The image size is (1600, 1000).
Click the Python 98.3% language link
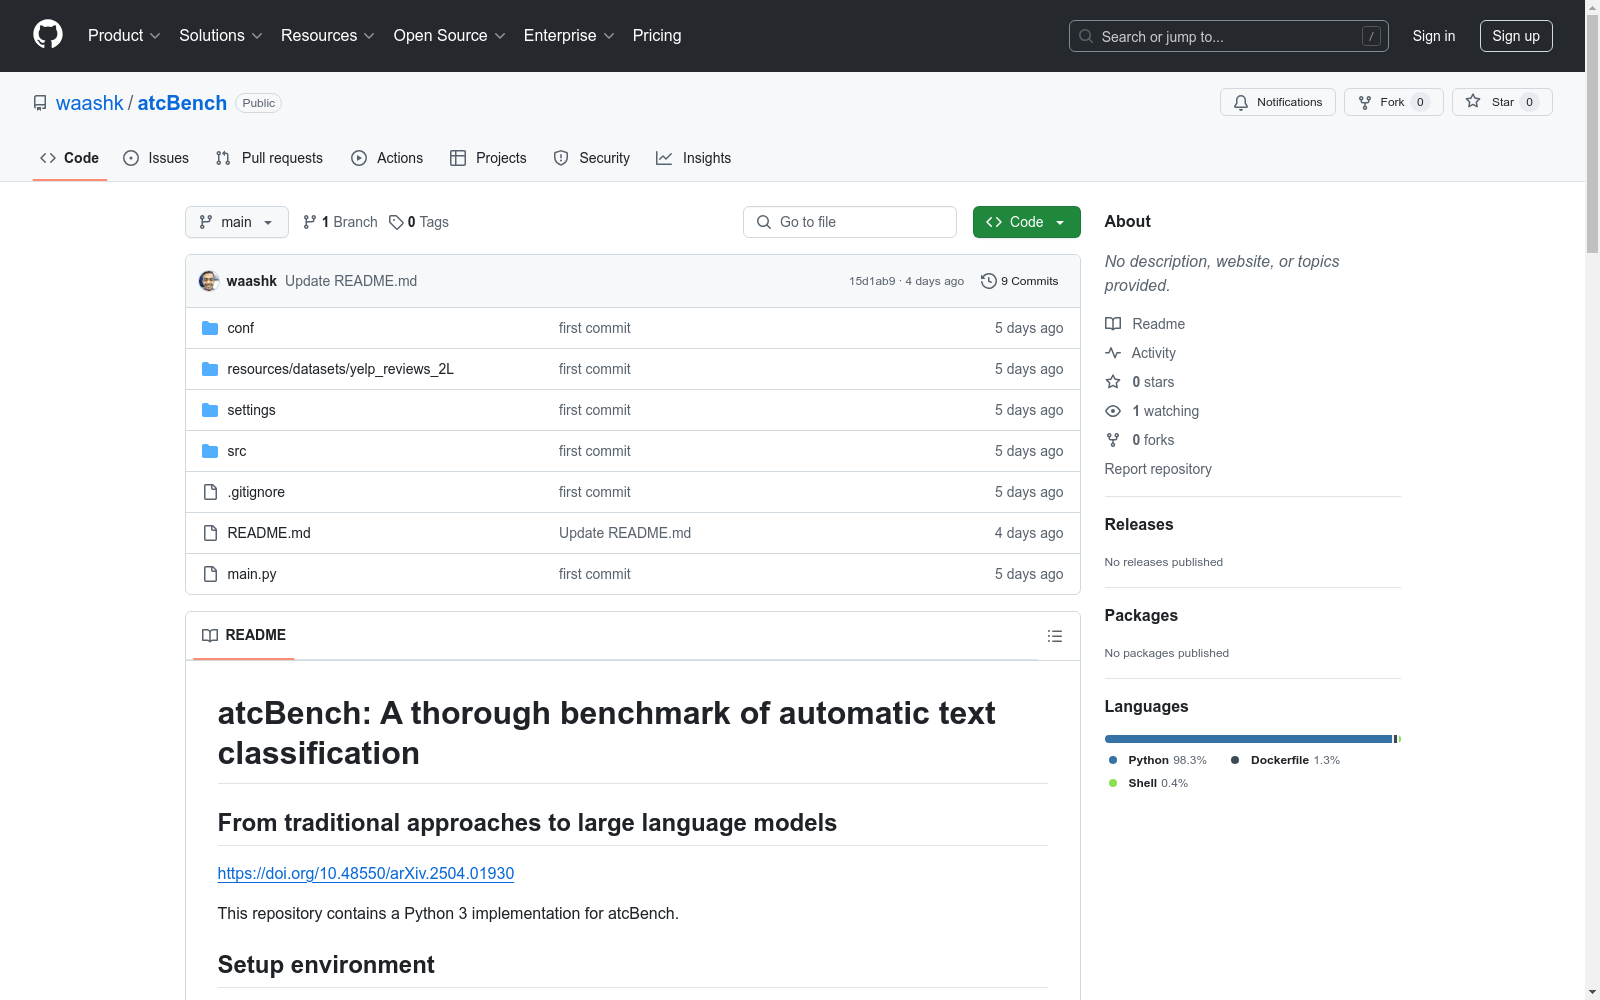pos(1158,760)
